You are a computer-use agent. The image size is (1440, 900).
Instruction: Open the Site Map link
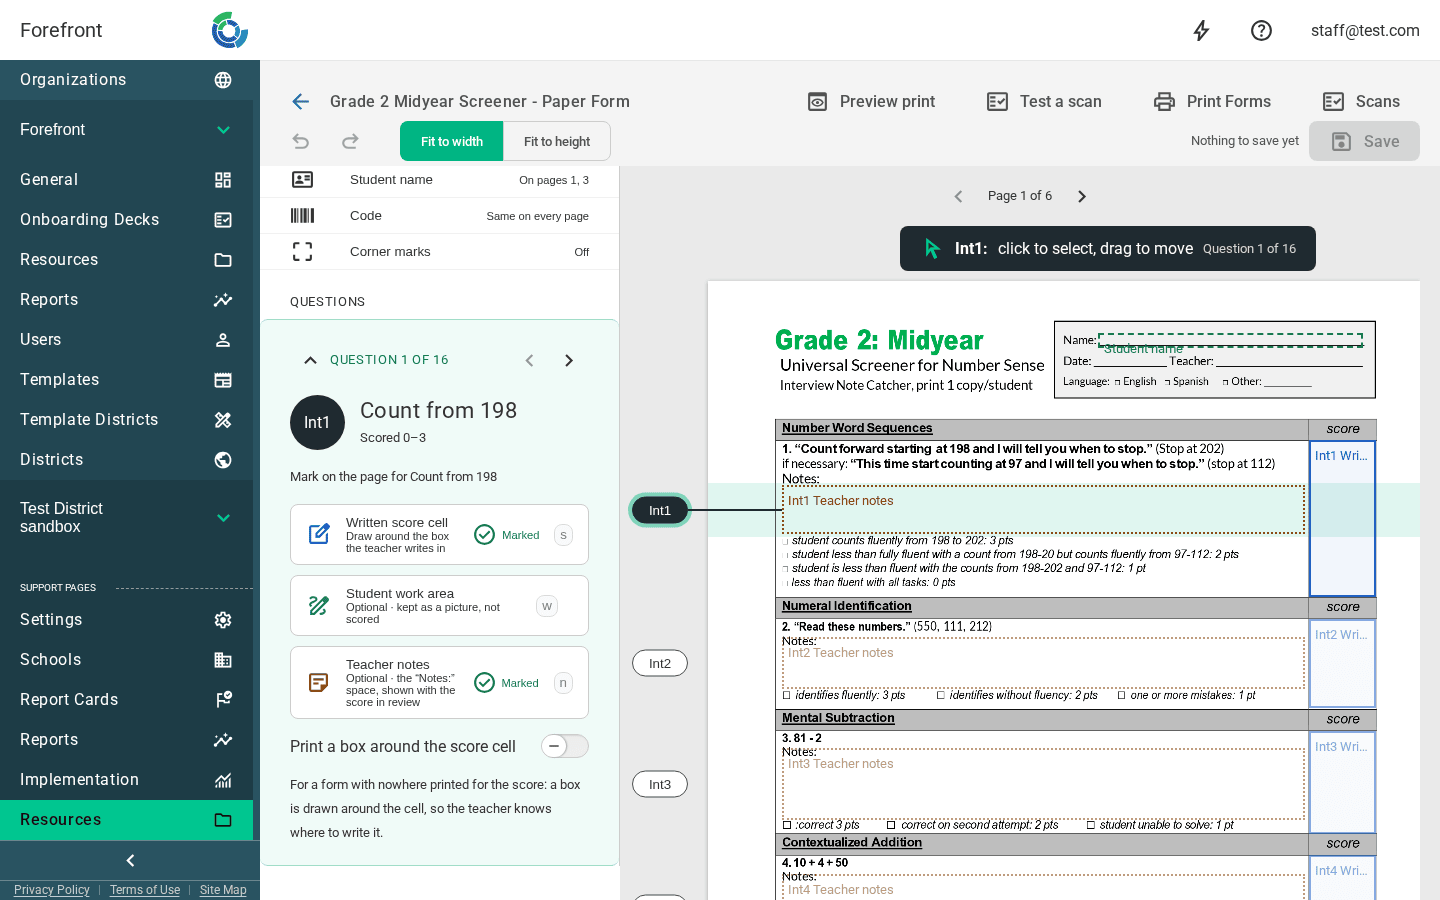[x=223, y=890]
